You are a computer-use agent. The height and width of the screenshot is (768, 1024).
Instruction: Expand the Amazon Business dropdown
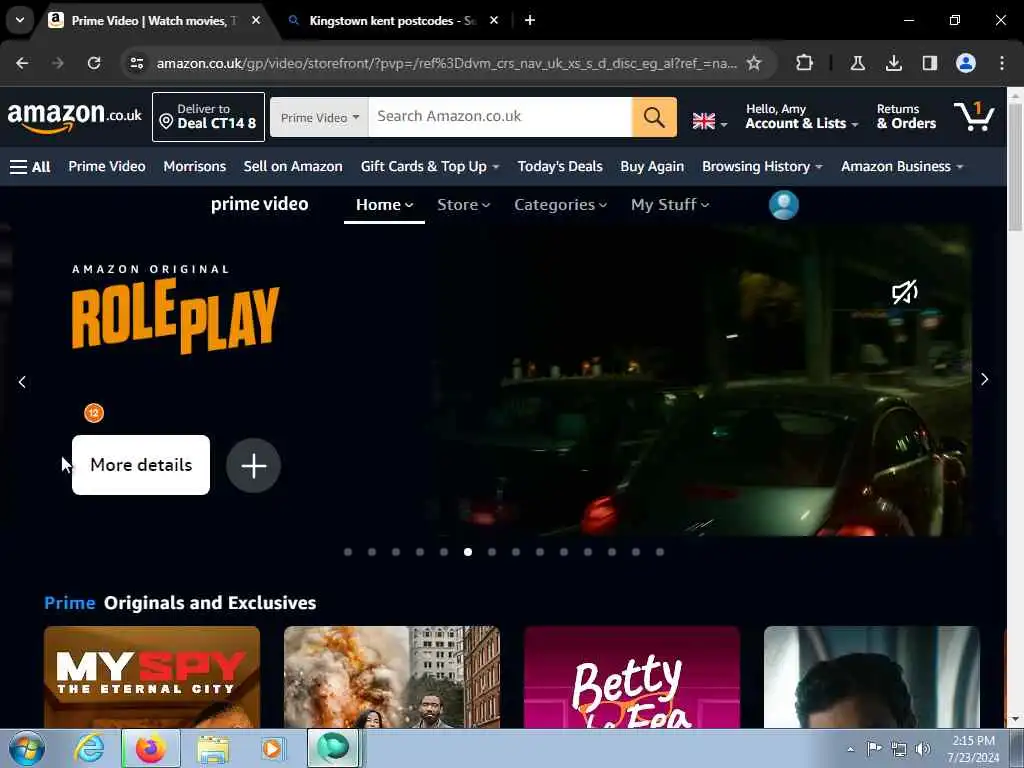(x=902, y=167)
